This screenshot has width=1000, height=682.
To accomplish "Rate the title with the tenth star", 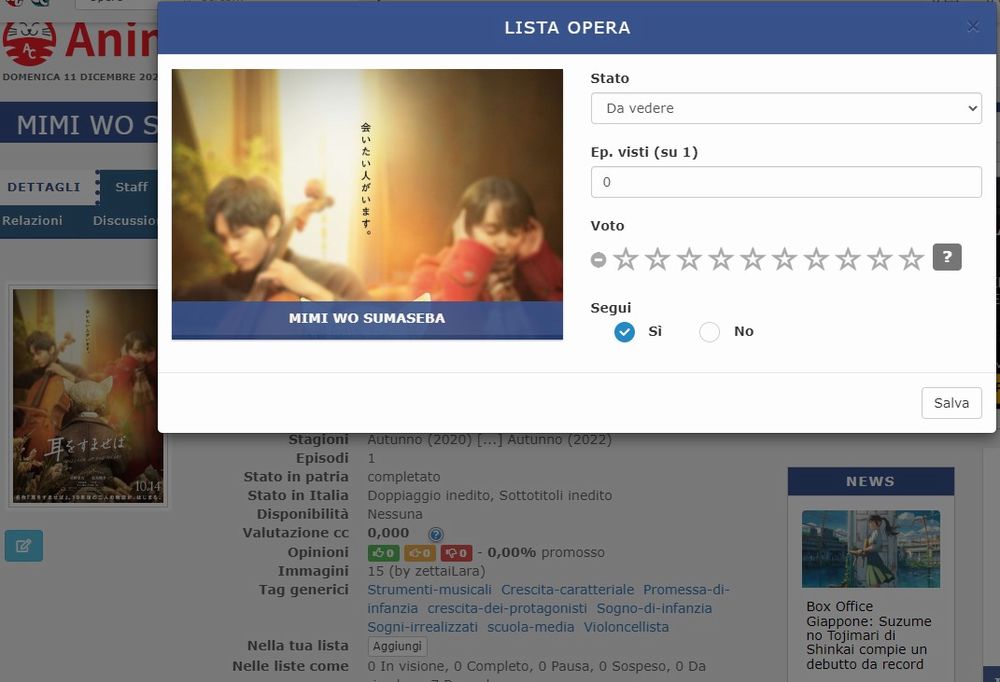I will click(x=911, y=259).
